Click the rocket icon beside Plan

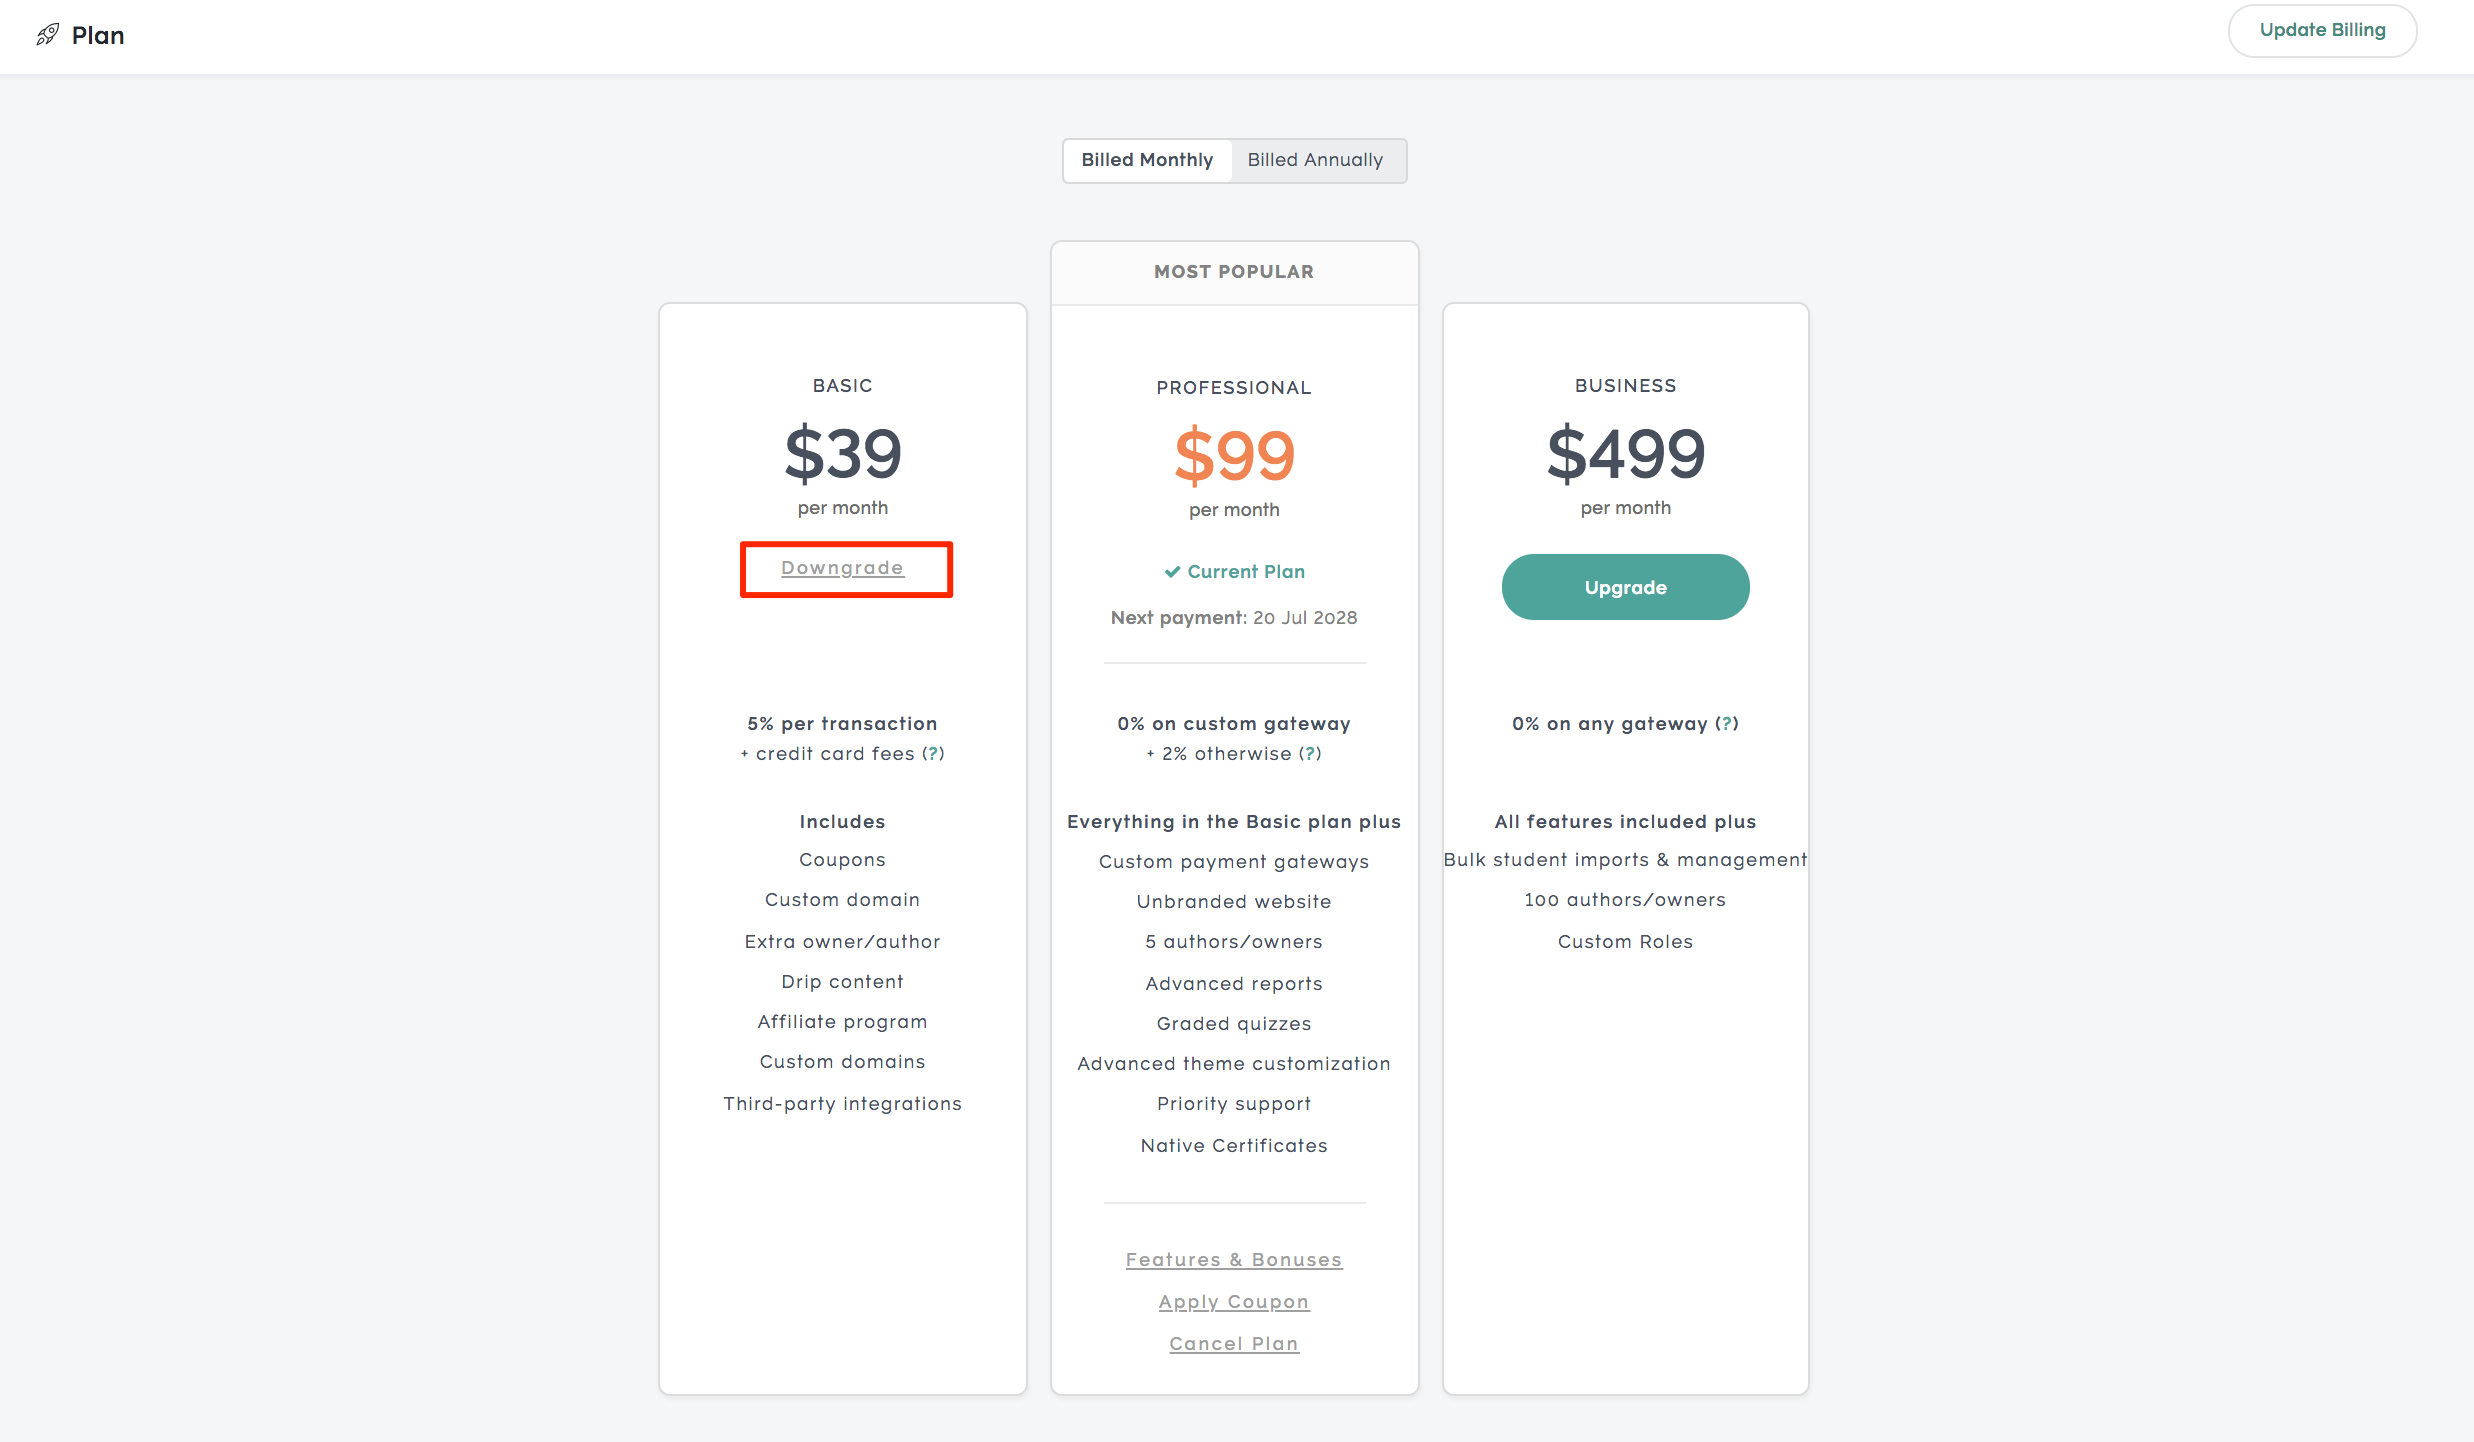pyautogui.click(x=47, y=35)
